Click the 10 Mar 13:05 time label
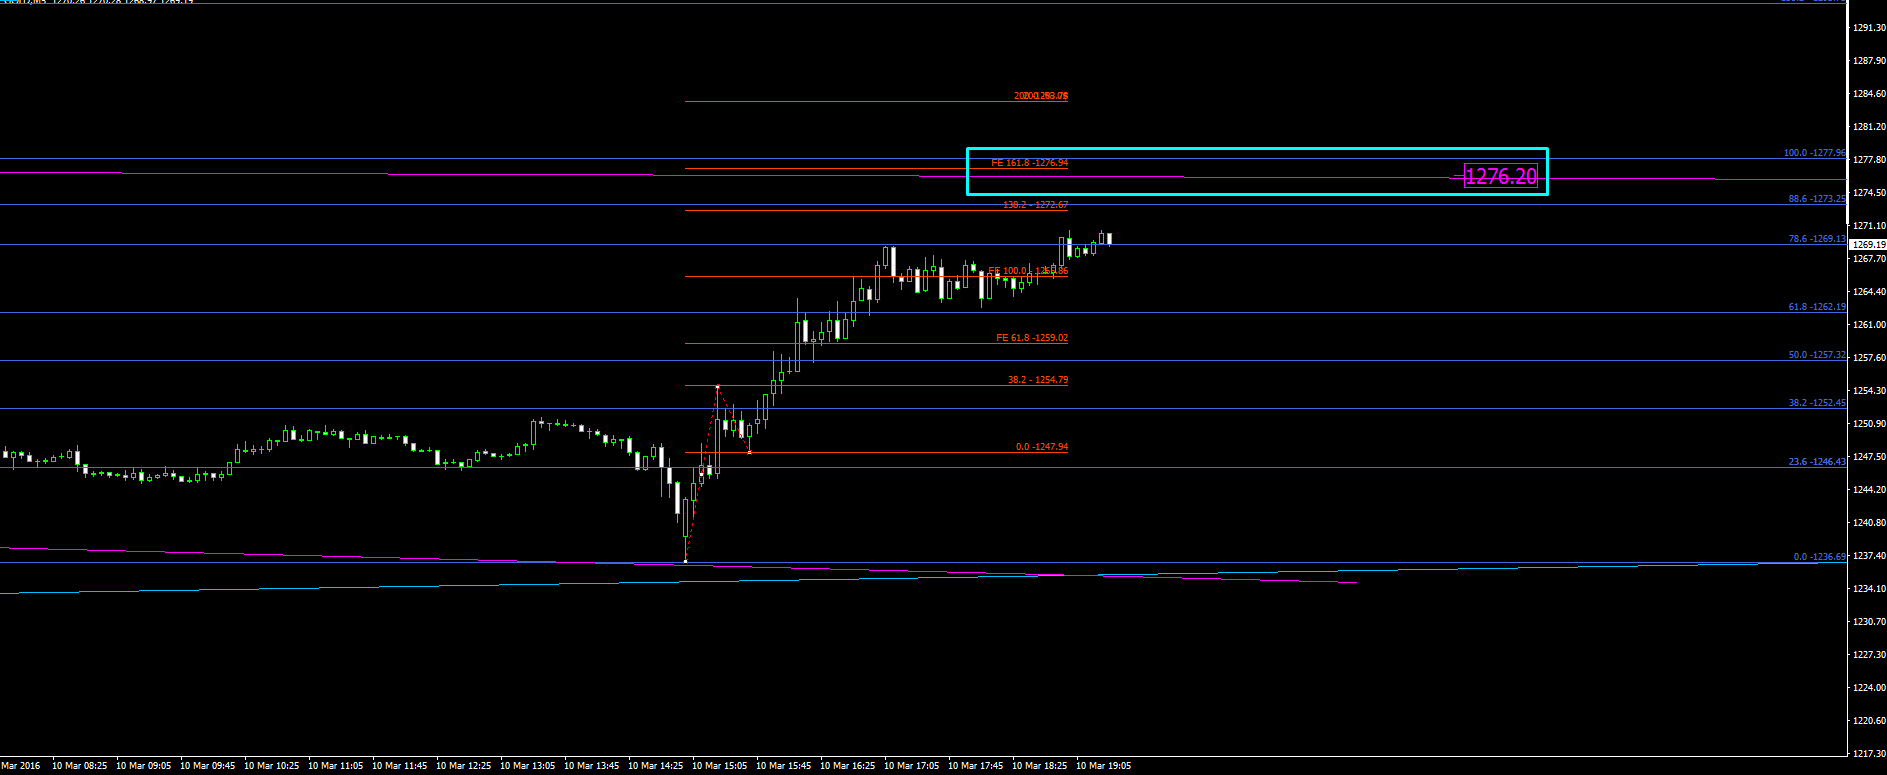 point(527,766)
